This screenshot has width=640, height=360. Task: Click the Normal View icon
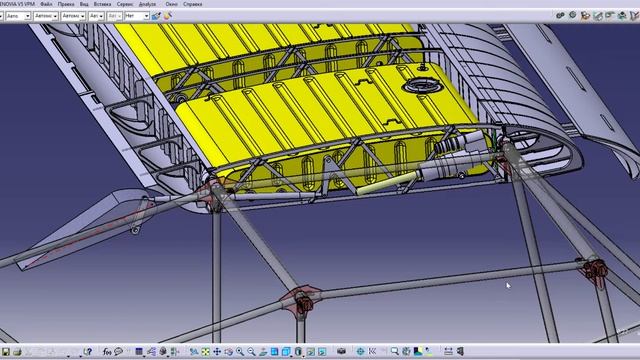tap(263, 351)
